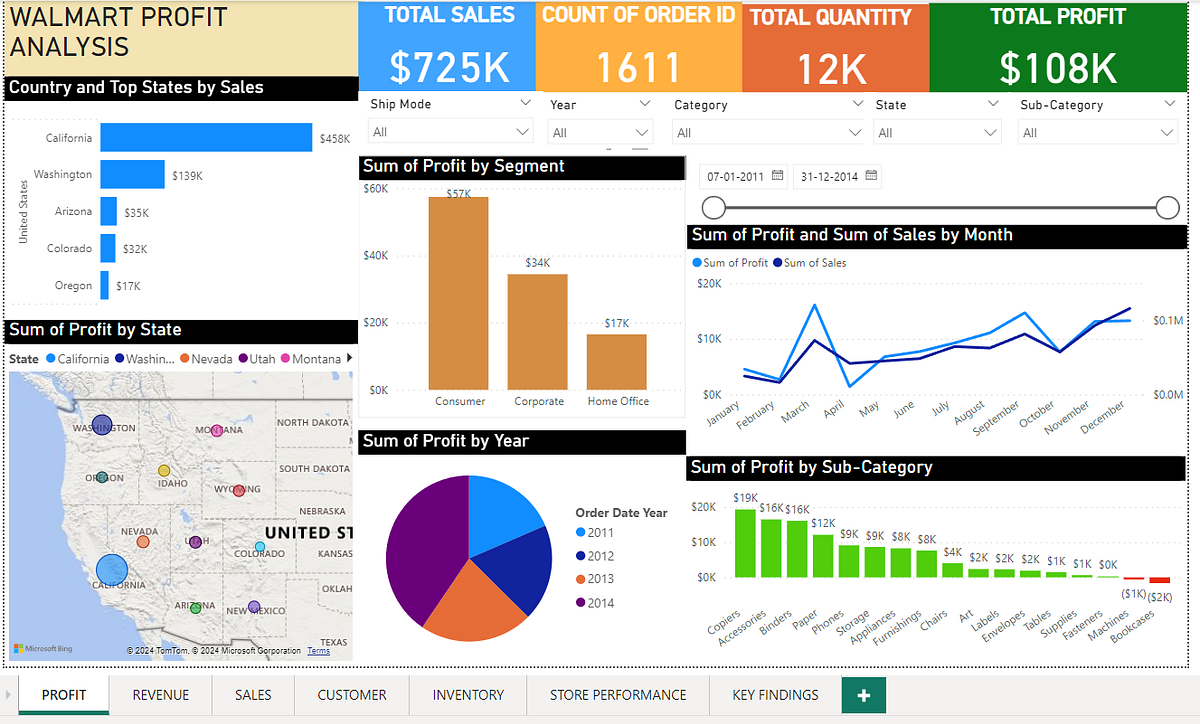The image size is (1200, 724).
Task: Expand the State legend with the right arrow
Action: tap(351, 358)
